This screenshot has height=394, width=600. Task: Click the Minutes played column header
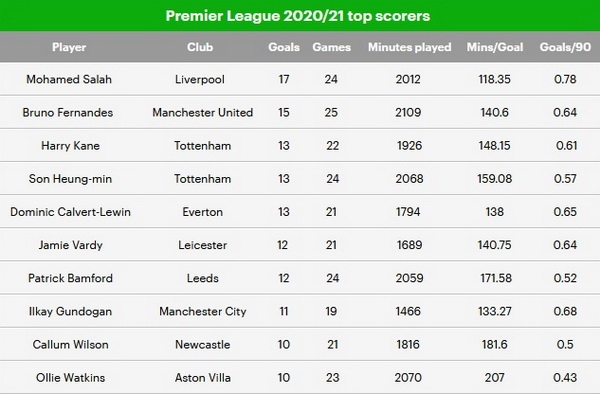(x=409, y=47)
